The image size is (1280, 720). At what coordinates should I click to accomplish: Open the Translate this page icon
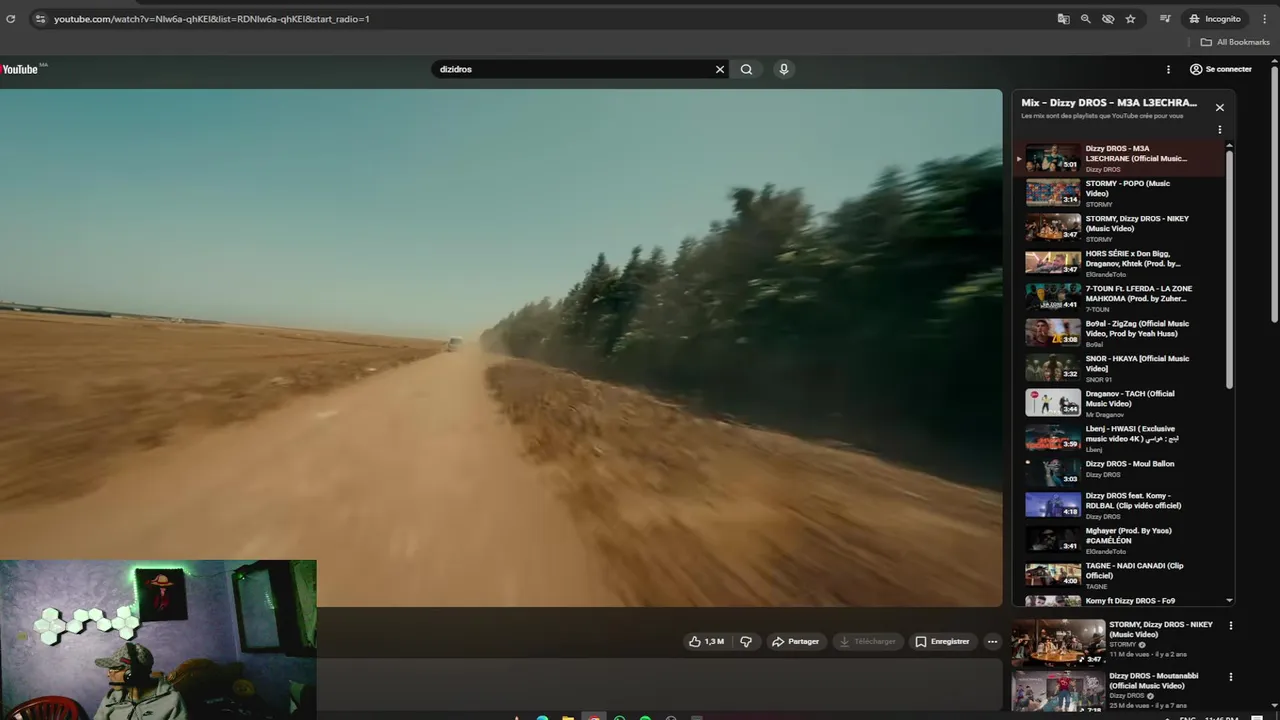point(1064,19)
